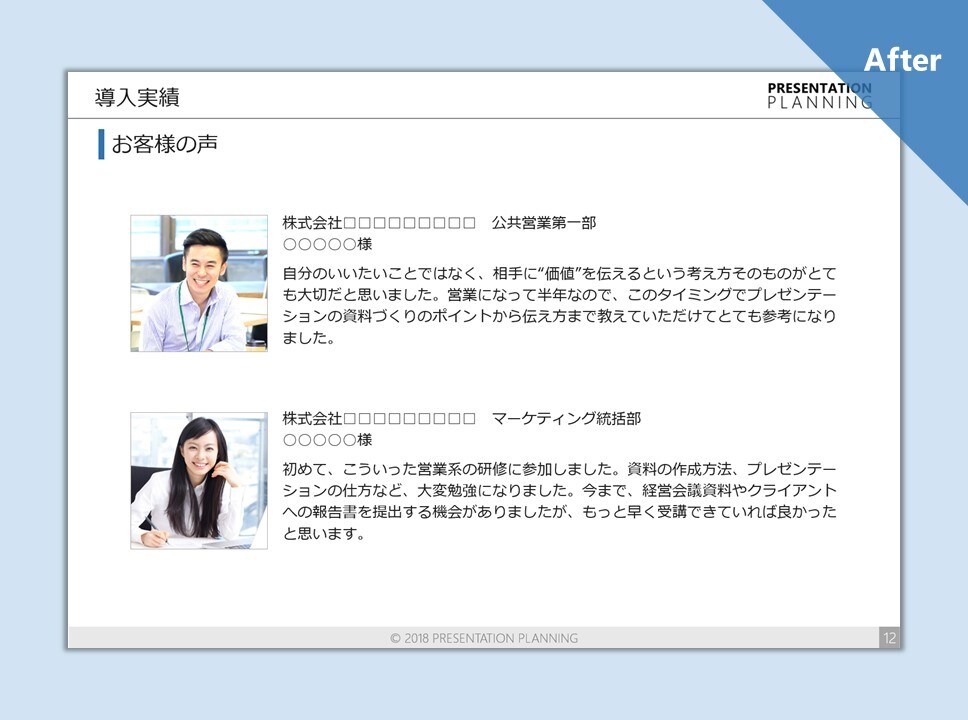Click the slide number 12
The width and height of the screenshot is (968, 720).
click(x=889, y=638)
